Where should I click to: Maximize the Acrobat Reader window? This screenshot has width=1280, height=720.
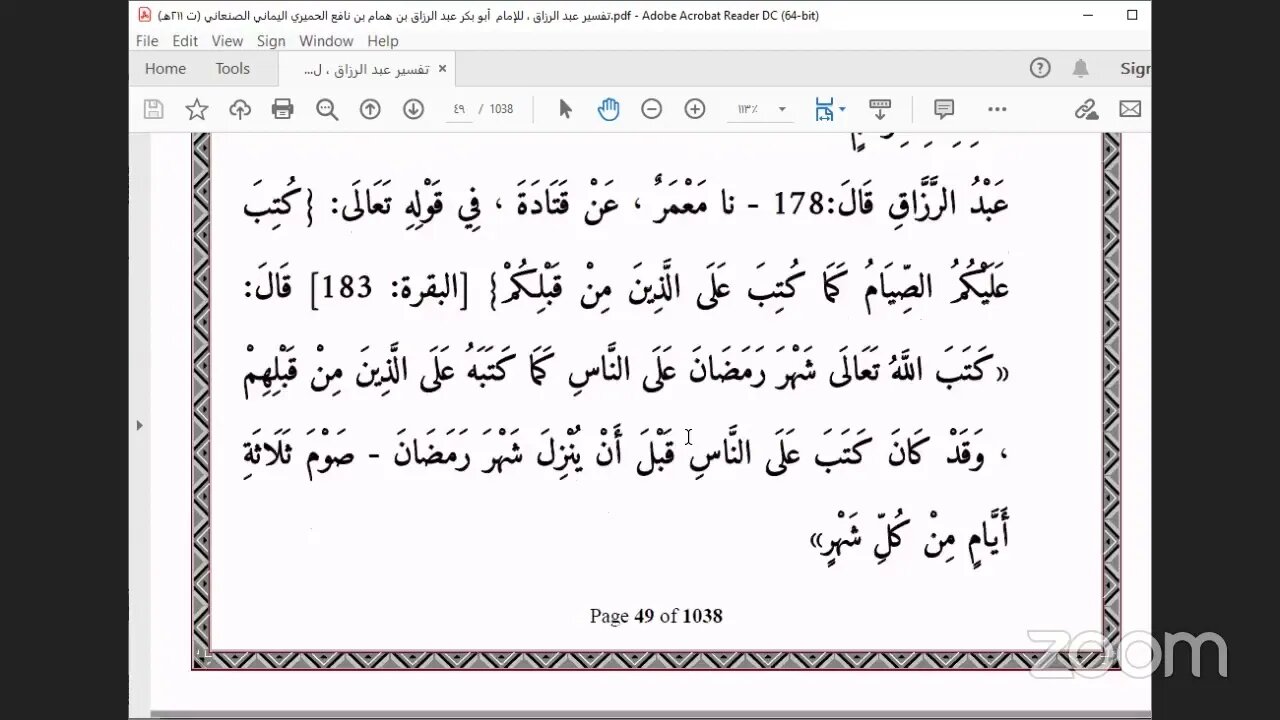point(1132,15)
